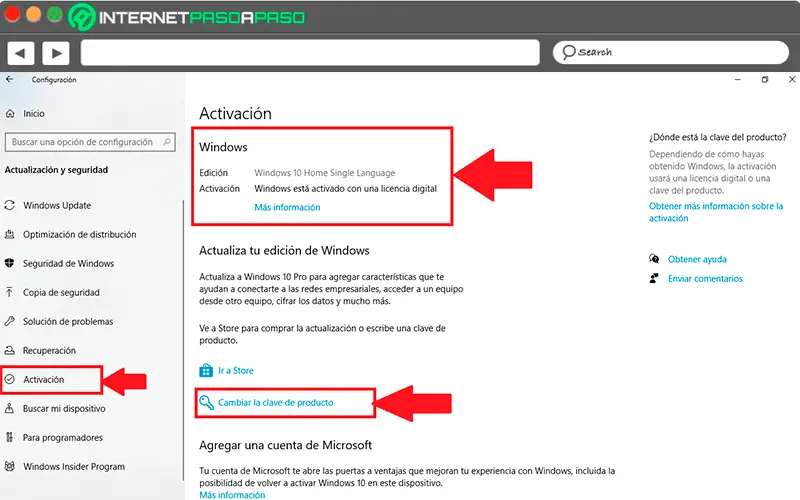Open Windows Update section
The width and height of the screenshot is (800, 500).
point(57,205)
